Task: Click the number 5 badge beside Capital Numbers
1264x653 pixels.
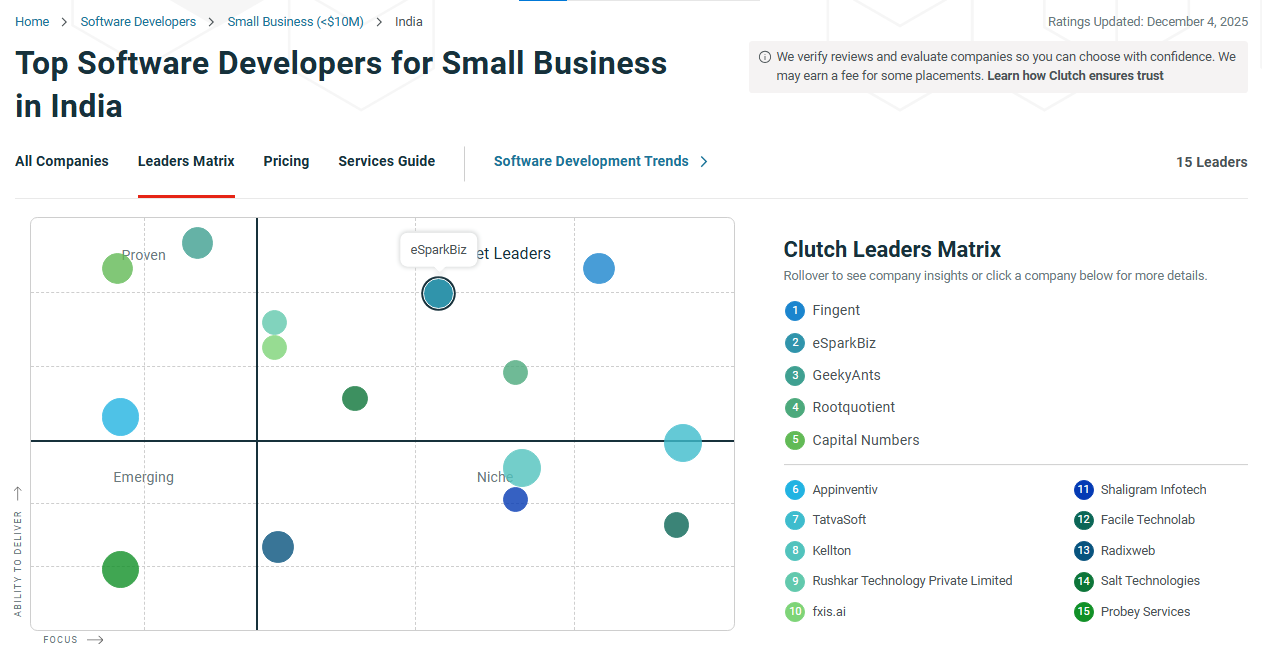Action: coord(795,440)
